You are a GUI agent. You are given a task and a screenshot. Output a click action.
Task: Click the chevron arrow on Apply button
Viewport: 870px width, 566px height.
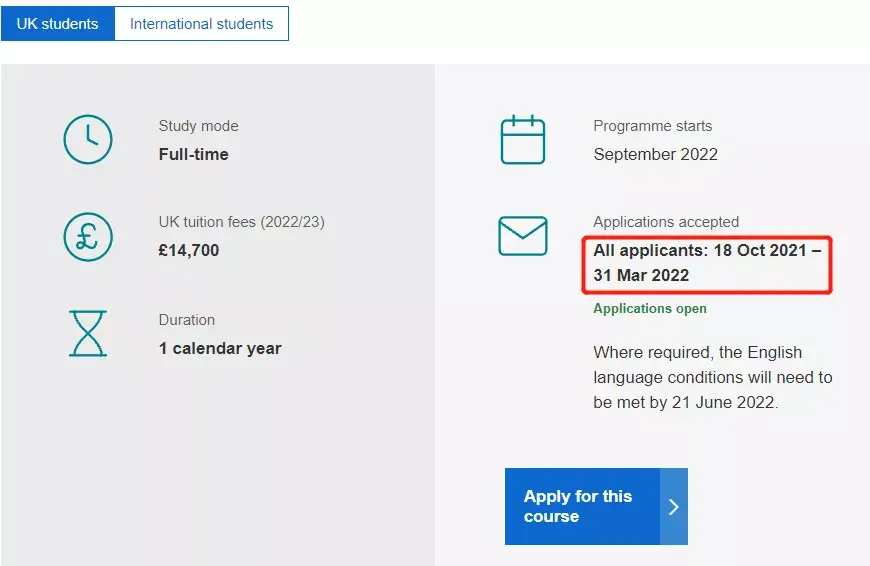point(674,507)
